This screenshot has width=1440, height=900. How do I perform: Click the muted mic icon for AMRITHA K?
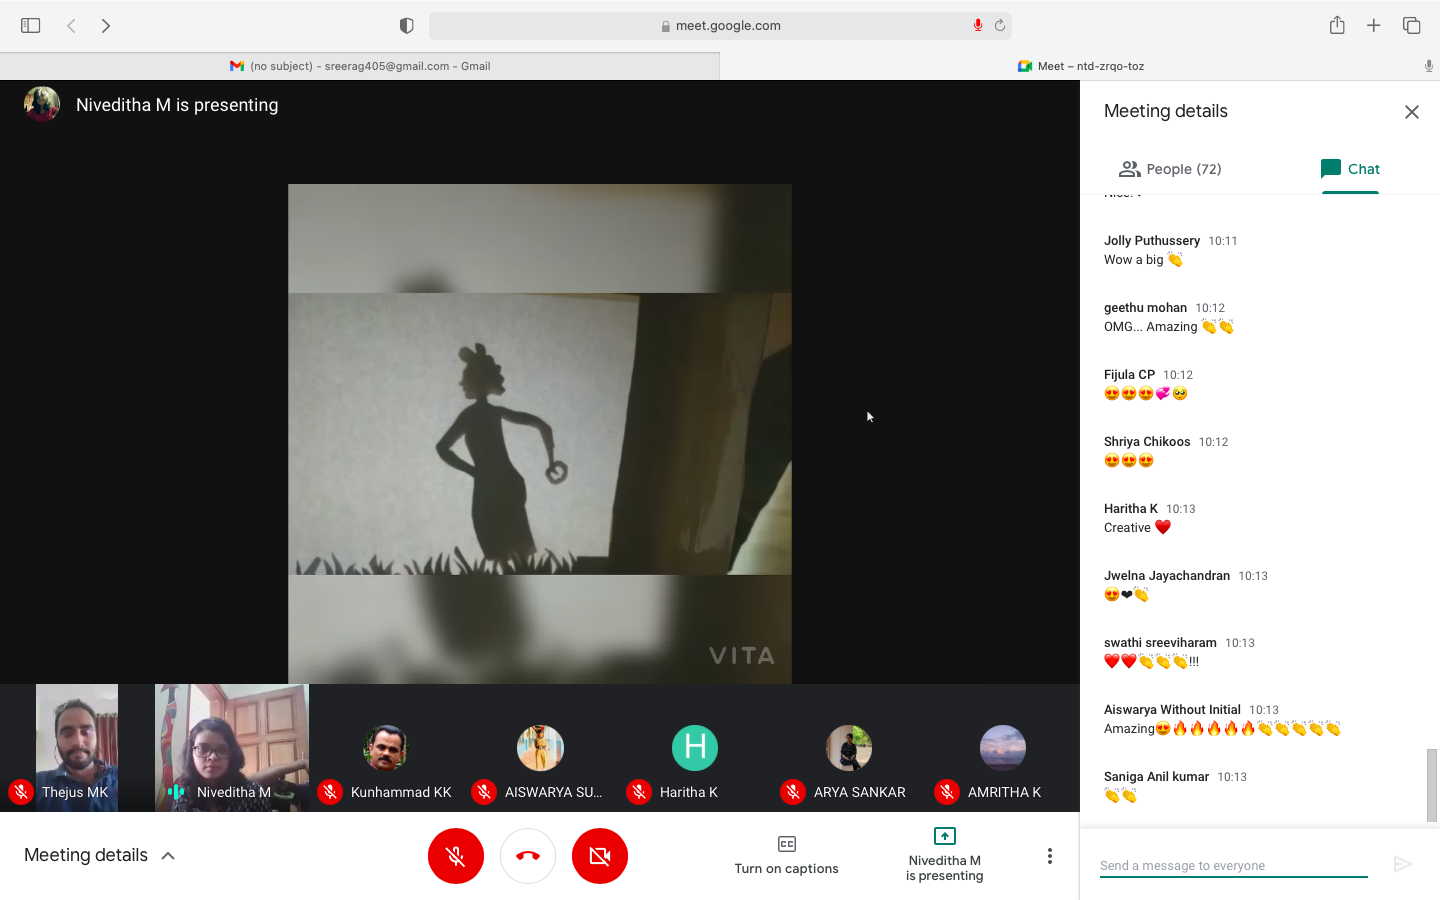pos(947,792)
